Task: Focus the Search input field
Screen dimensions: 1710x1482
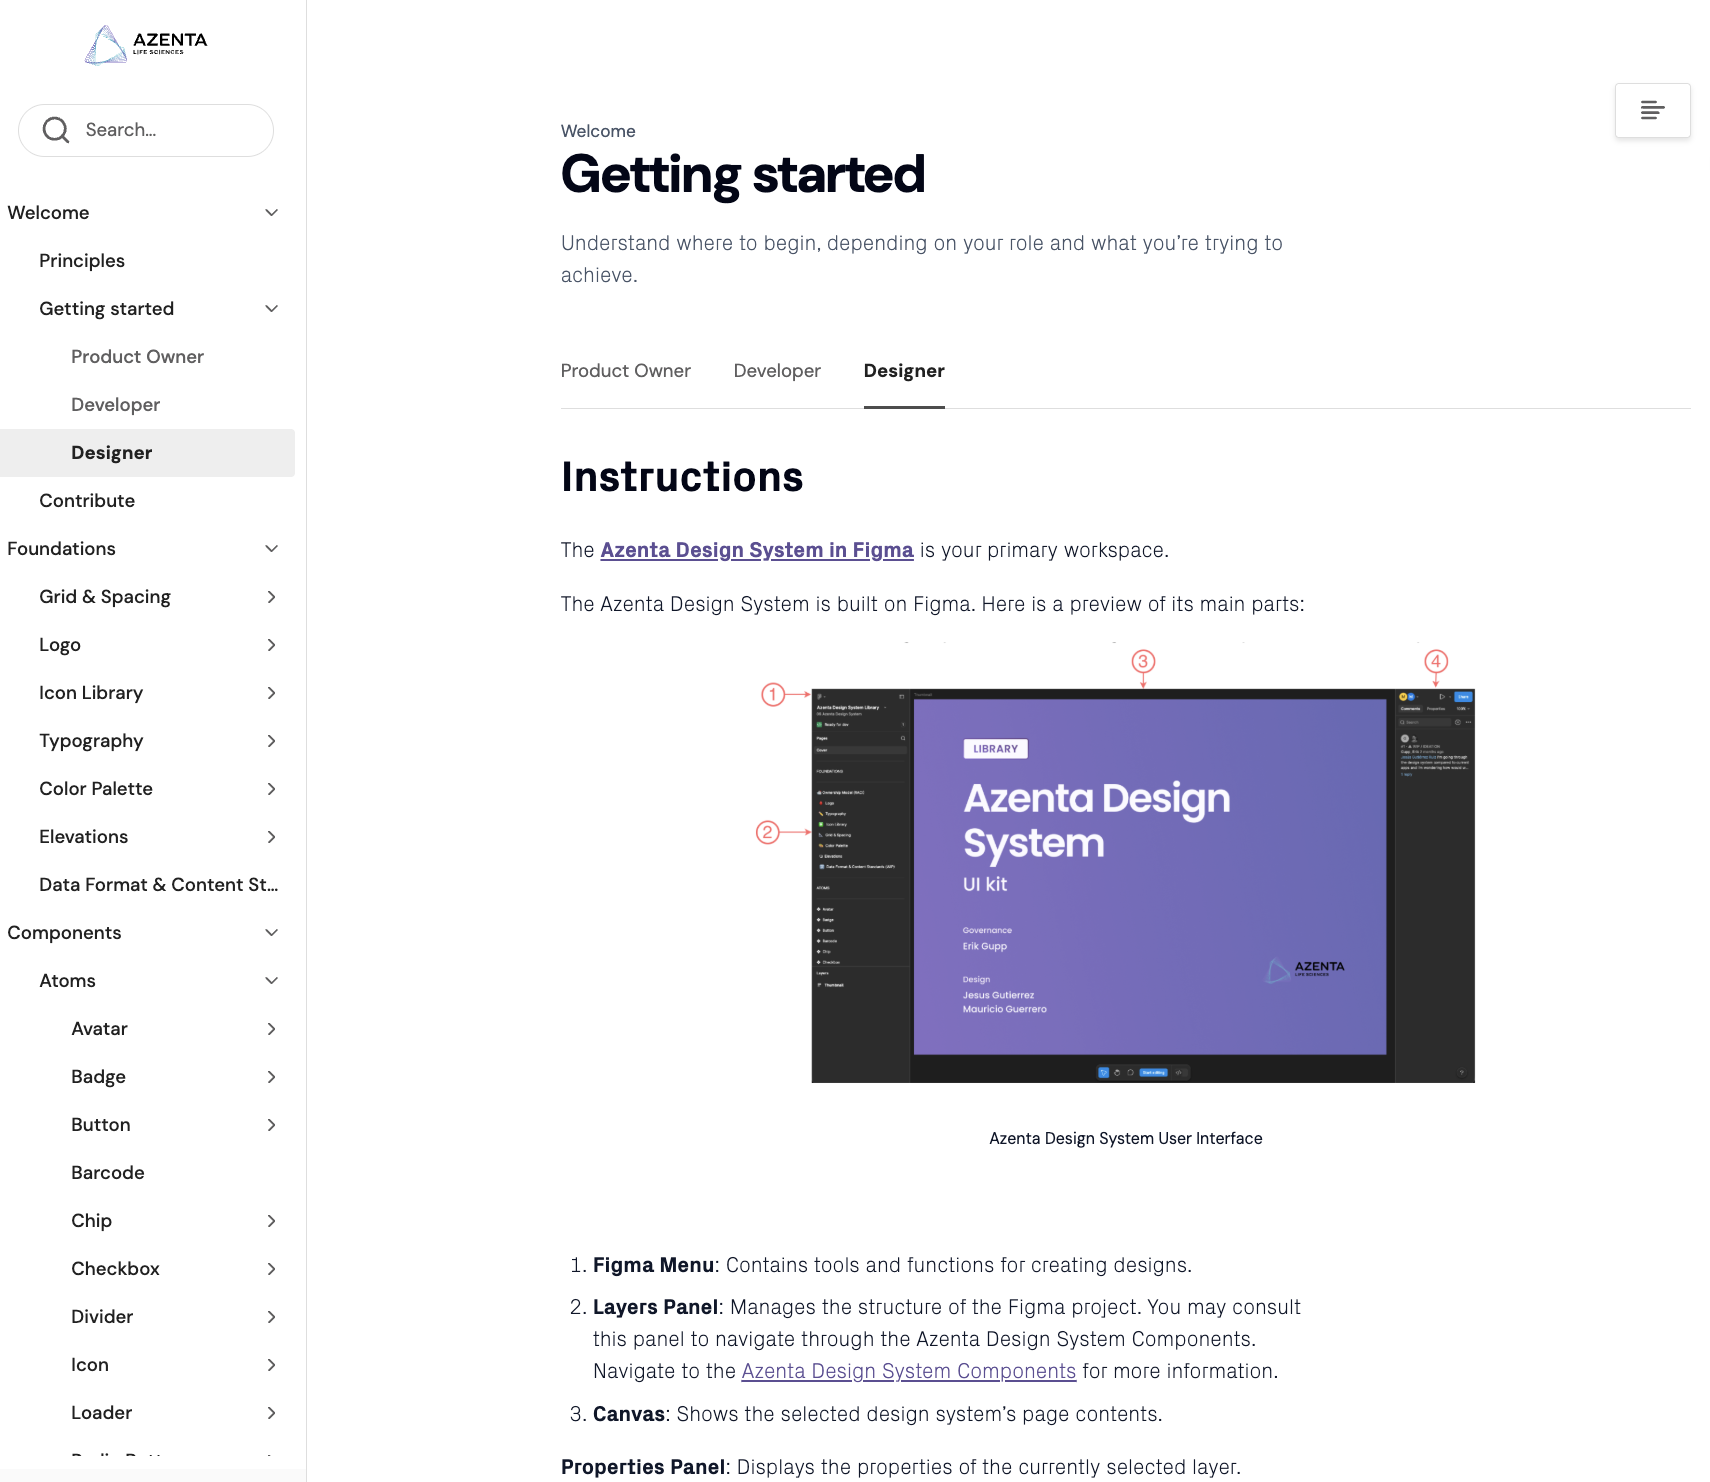Action: [146, 130]
